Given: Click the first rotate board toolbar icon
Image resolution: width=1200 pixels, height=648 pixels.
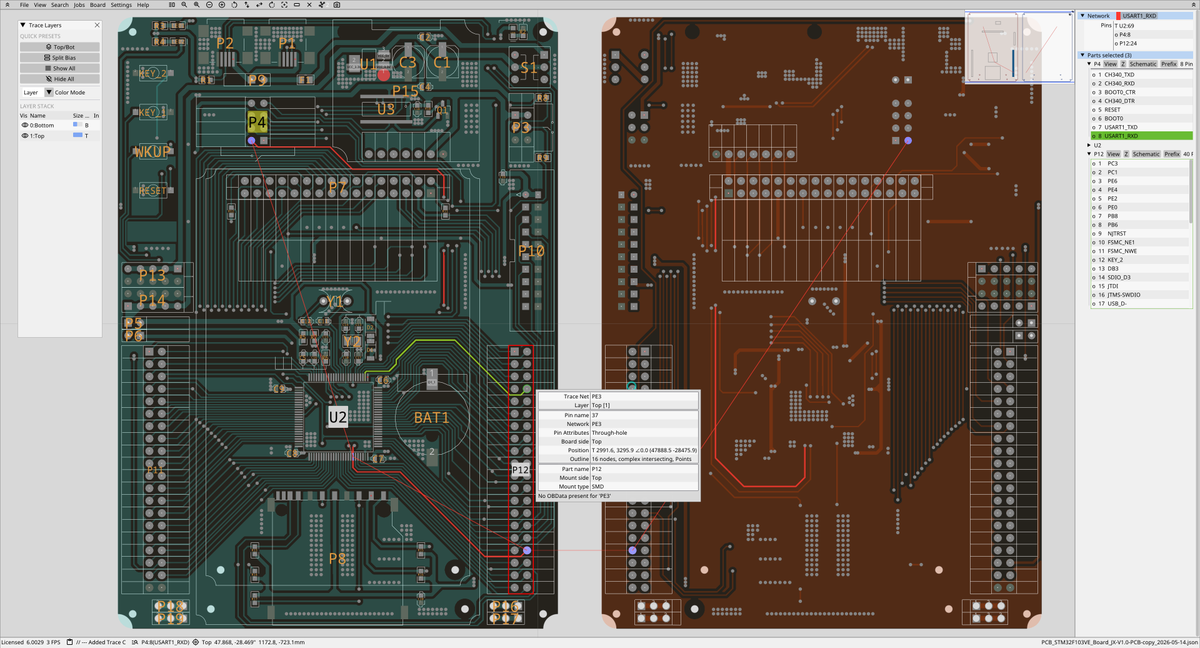Looking at the screenshot, I should click(234, 5).
